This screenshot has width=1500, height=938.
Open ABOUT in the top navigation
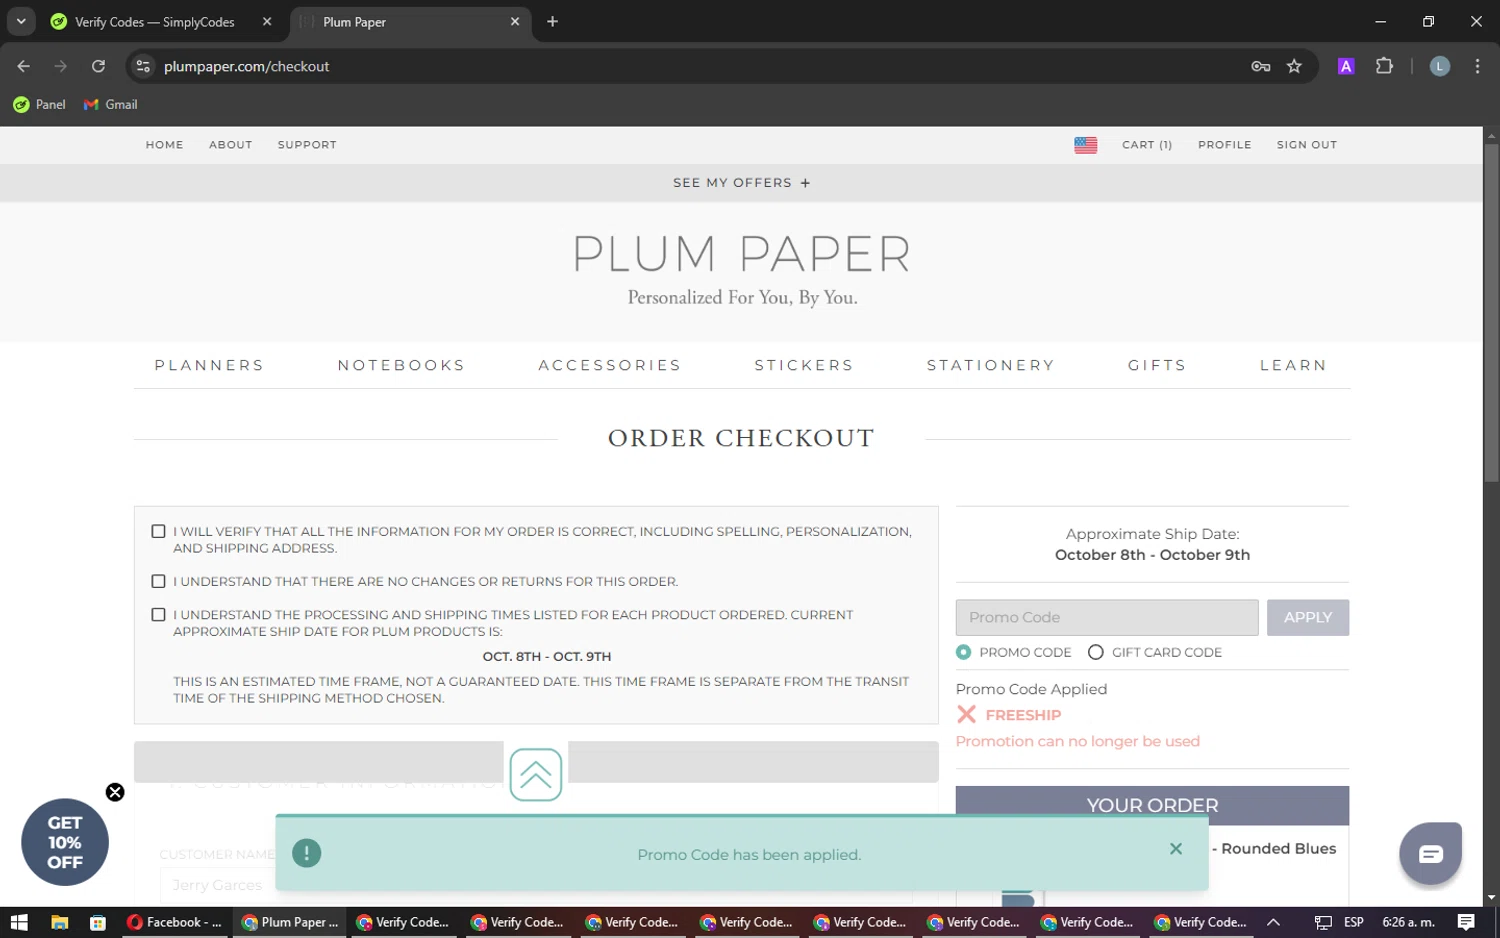pyautogui.click(x=230, y=145)
